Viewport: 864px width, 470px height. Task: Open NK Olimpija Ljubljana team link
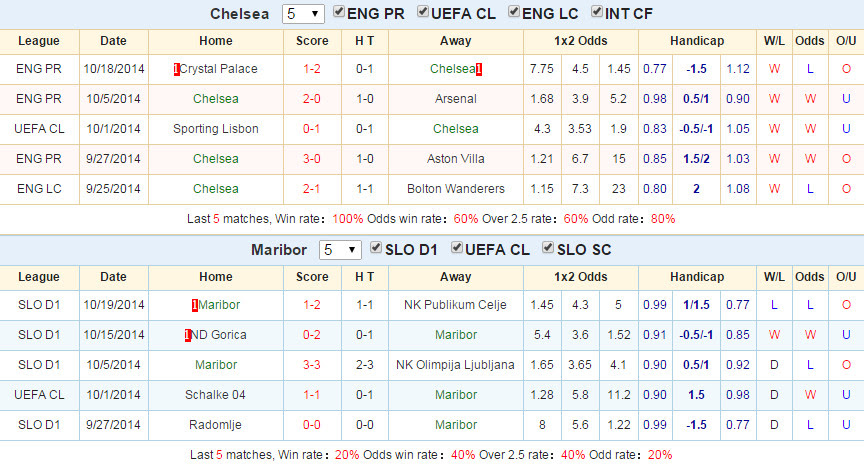click(x=455, y=365)
